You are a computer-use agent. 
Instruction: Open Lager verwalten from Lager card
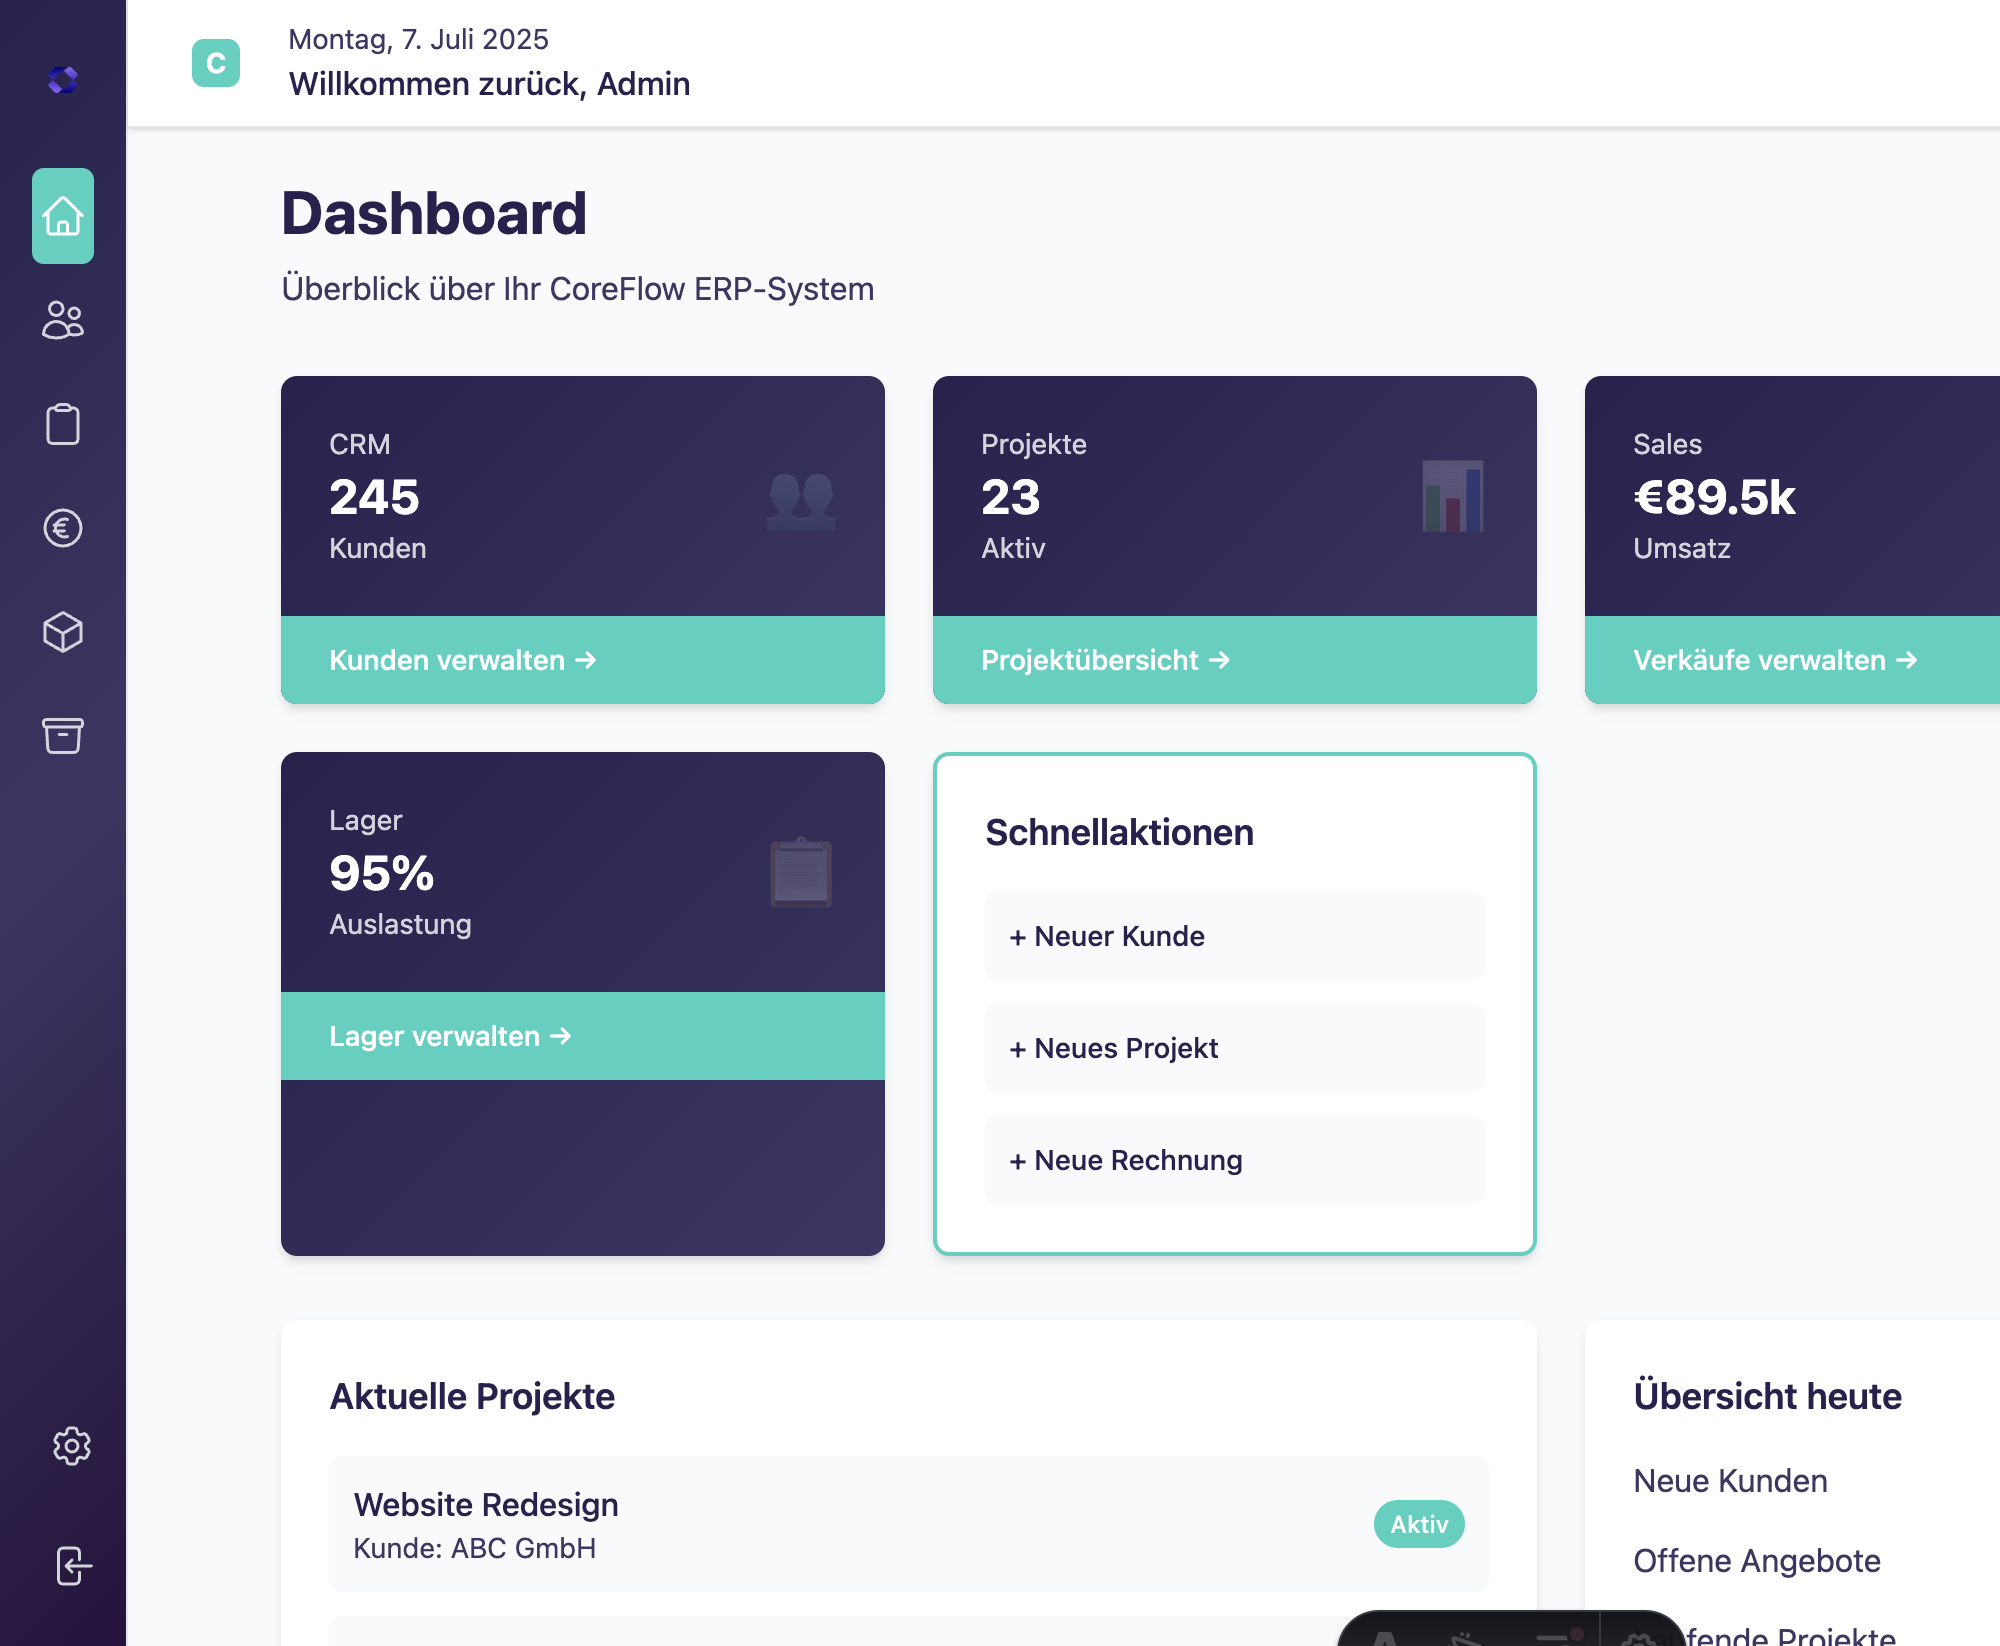450,1036
